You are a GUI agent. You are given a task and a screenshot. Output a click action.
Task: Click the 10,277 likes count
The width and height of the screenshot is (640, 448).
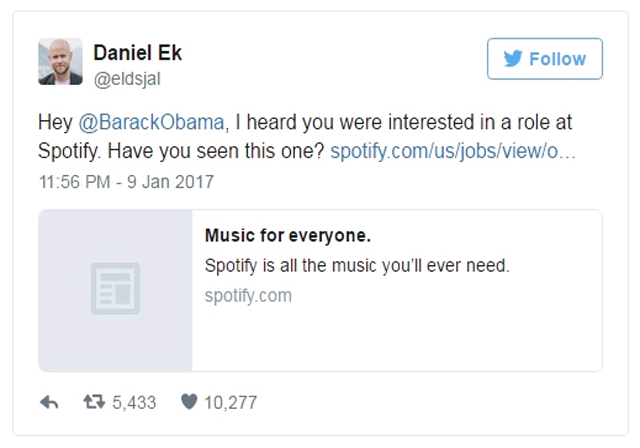tap(230, 403)
